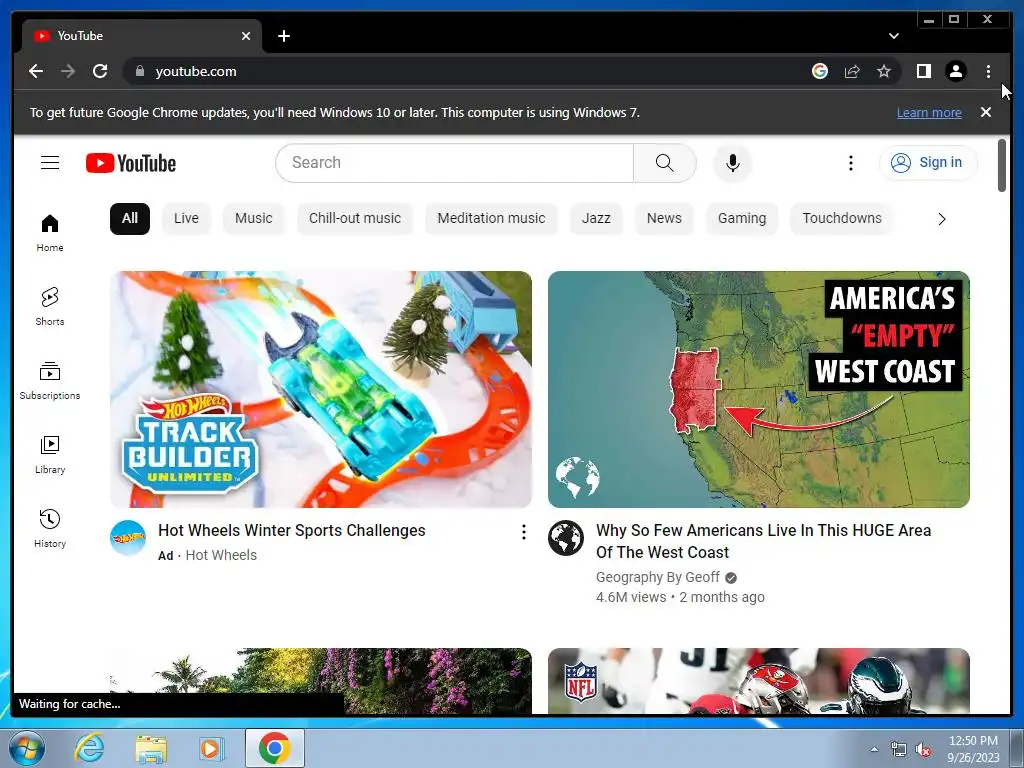The width and height of the screenshot is (1024, 768).
Task: Open Library in the sidebar
Action: point(50,455)
